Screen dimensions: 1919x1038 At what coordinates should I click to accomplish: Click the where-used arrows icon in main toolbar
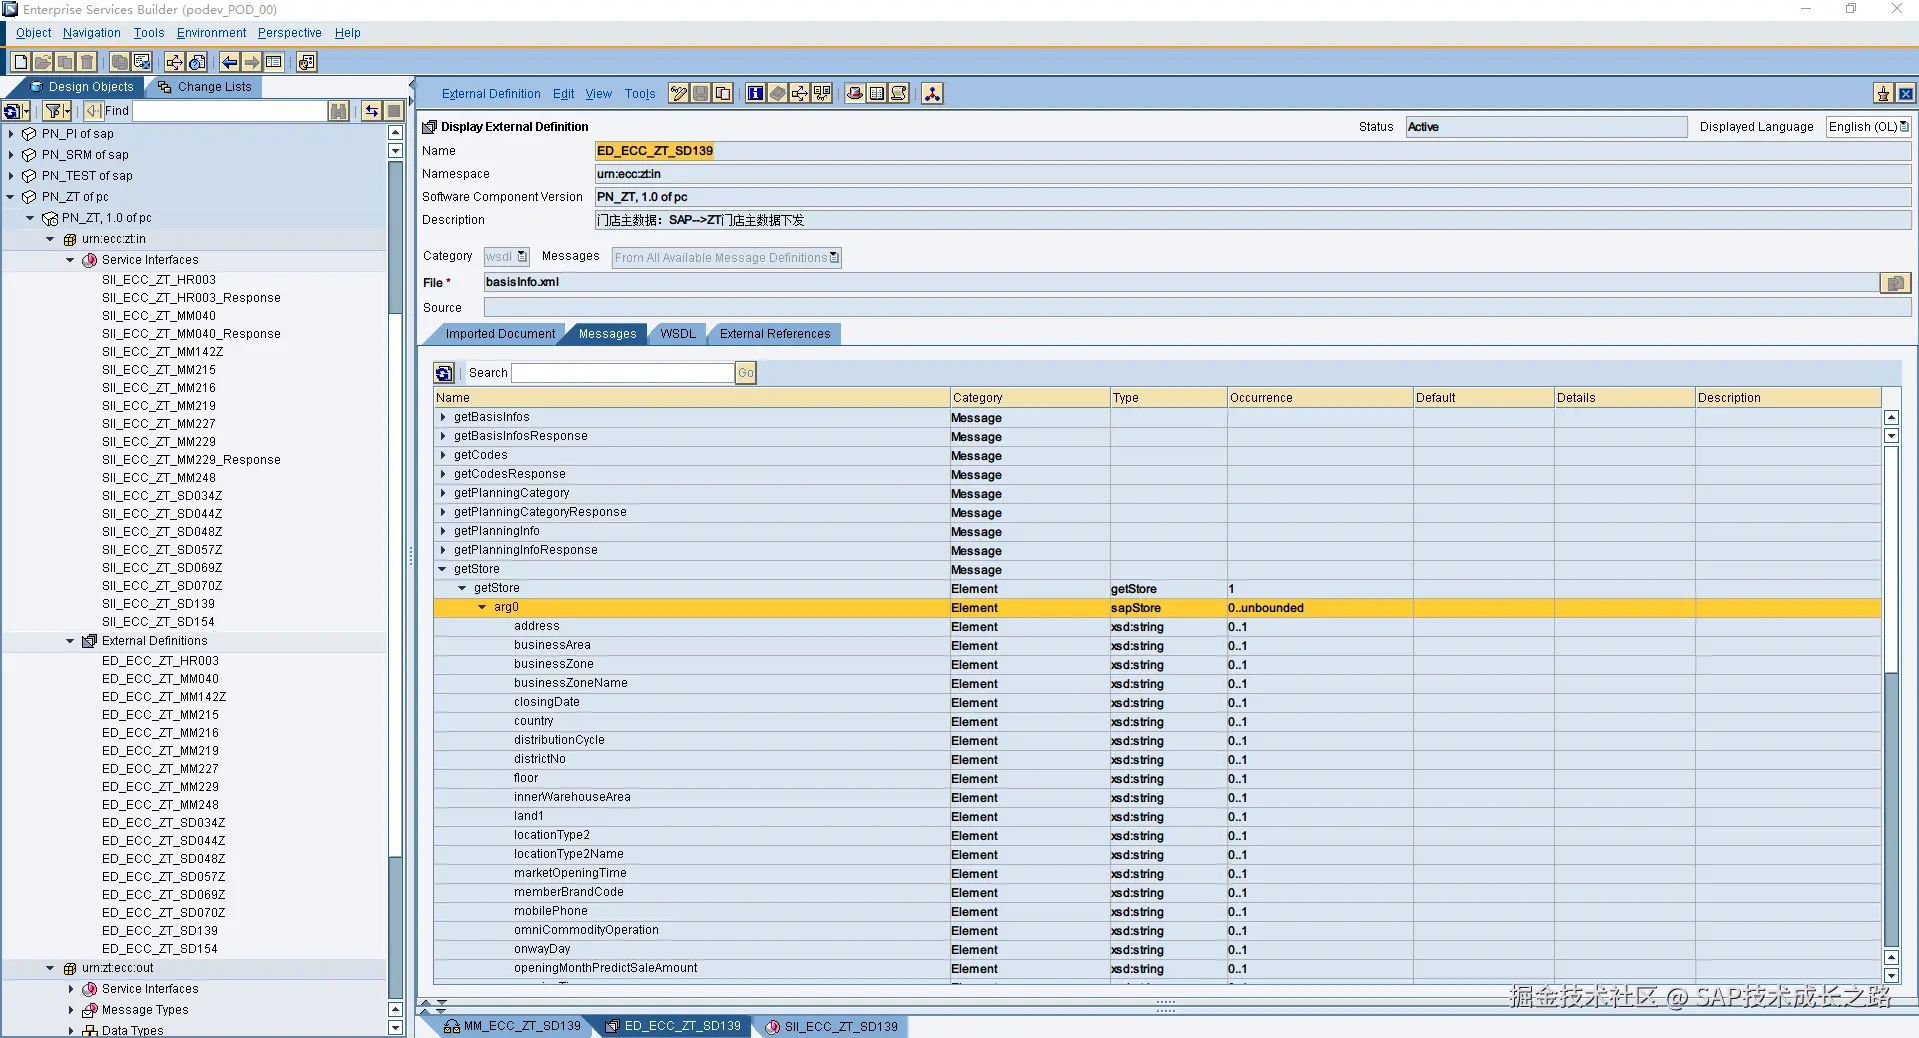175,62
